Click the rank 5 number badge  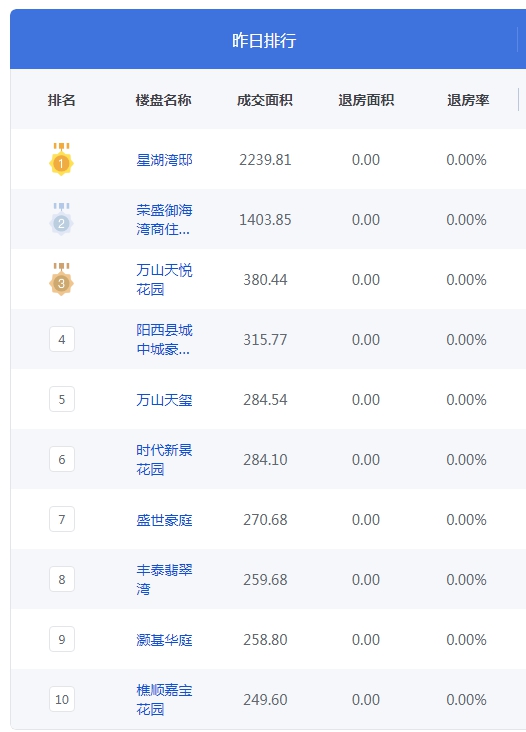click(62, 399)
